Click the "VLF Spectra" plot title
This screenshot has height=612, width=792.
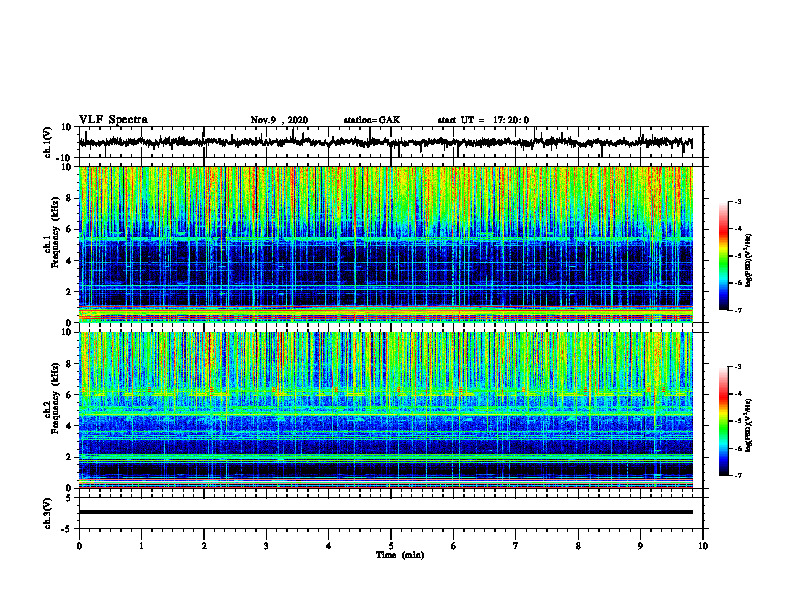113,120
